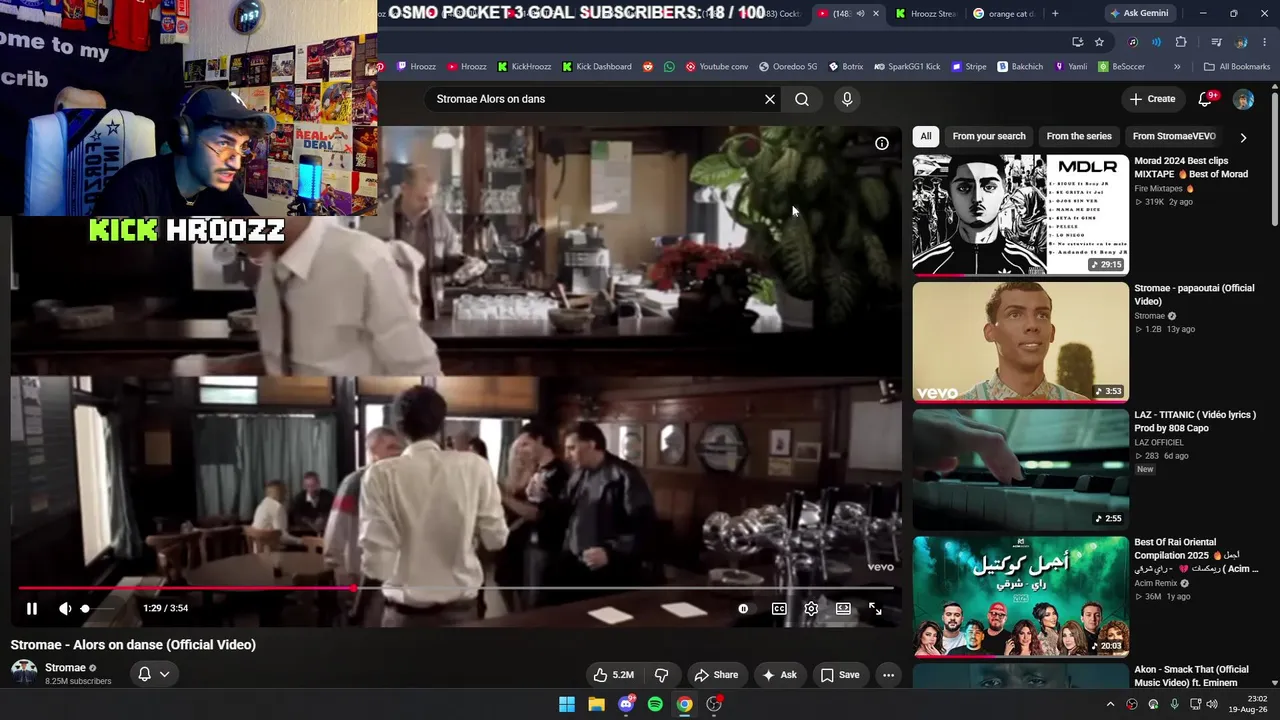Bookmark this page with star icon
Screen dimensions: 1280x720
pyautogui.click(x=1099, y=42)
